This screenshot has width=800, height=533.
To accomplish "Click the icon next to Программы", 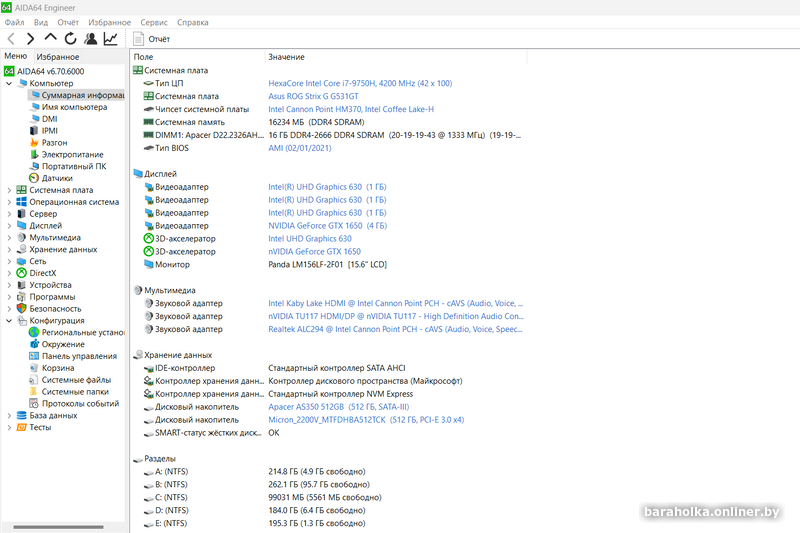I will [x=21, y=297].
